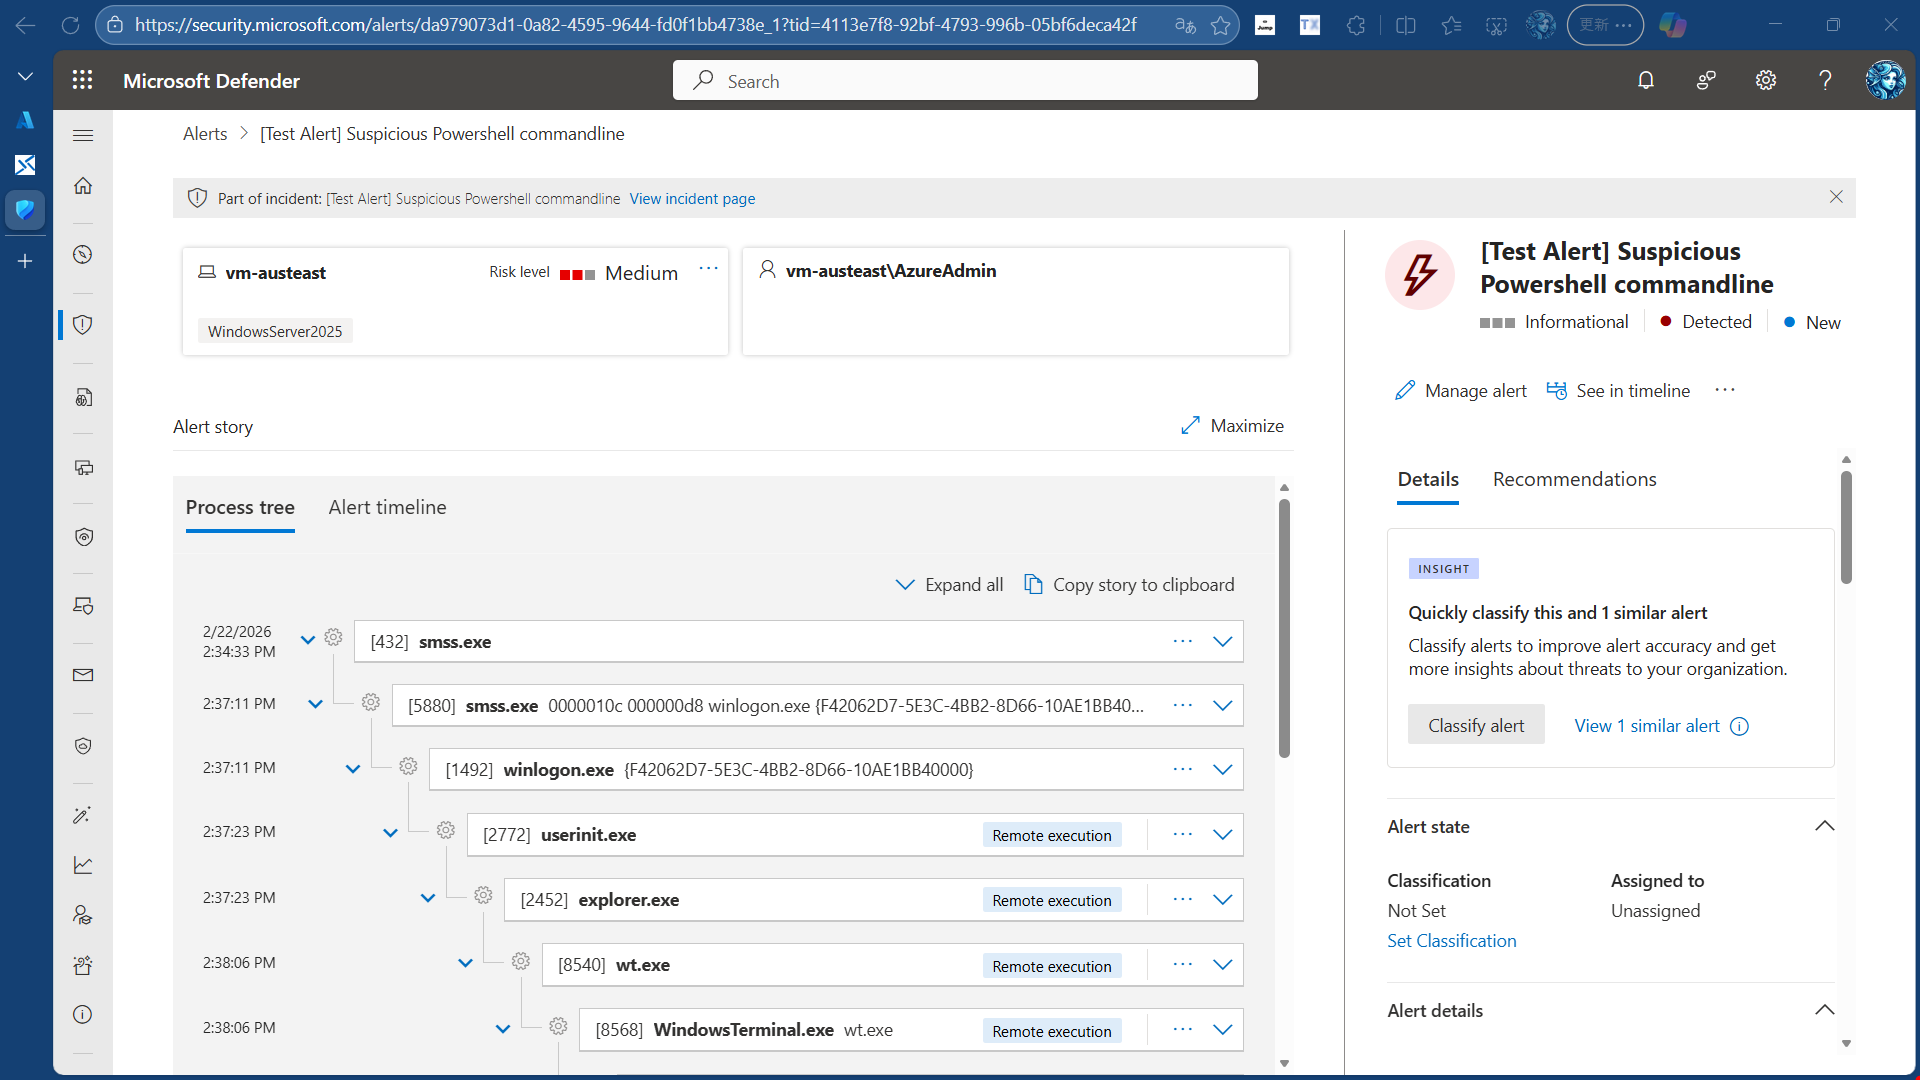Open the settings gear in header
The width and height of the screenshot is (1920, 1080).
1766,80
